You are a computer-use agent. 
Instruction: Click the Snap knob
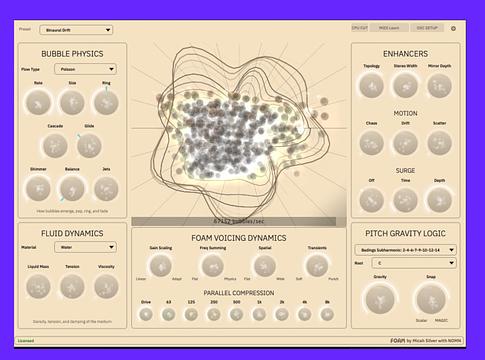coord(431,299)
